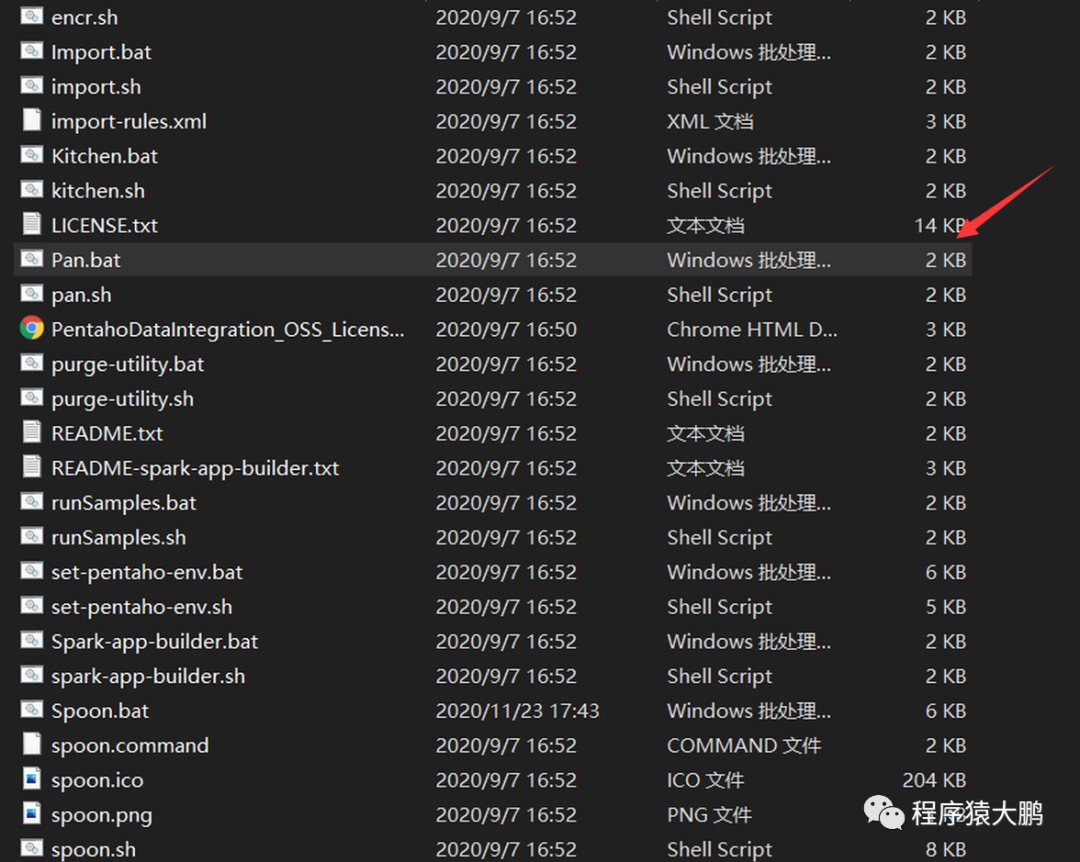Click the 2020/9/7 16:50 modified date
The width and height of the screenshot is (1080, 862).
[x=506, y=329]
